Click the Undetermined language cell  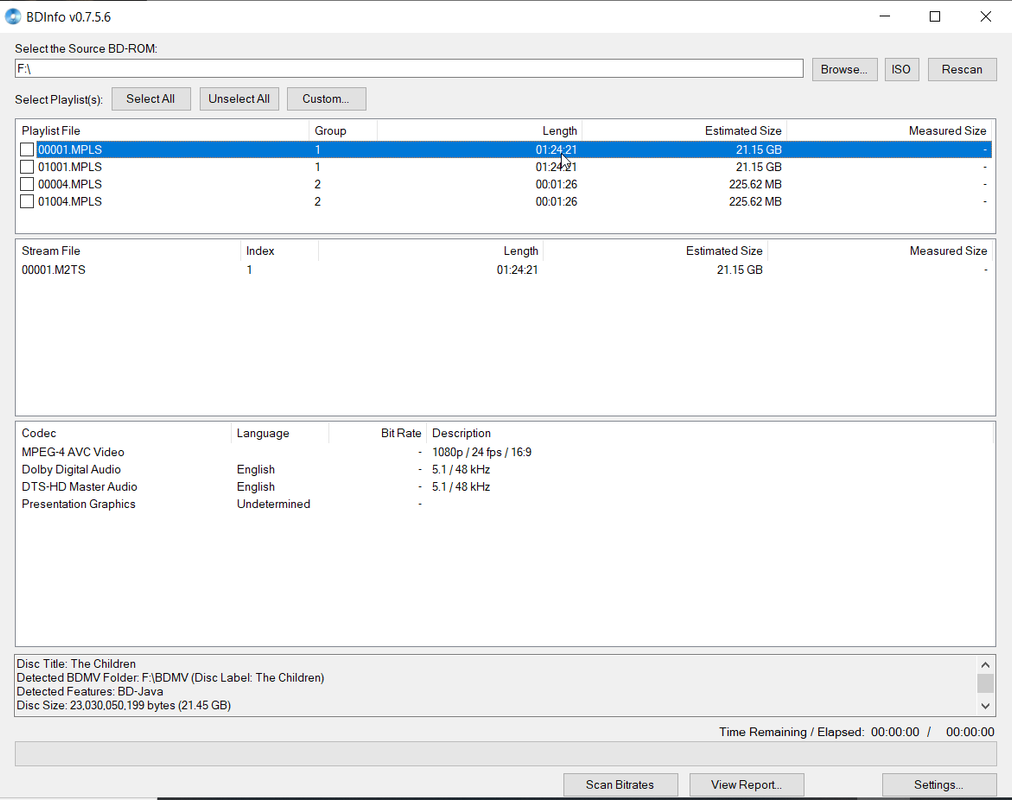coord(273,505)
